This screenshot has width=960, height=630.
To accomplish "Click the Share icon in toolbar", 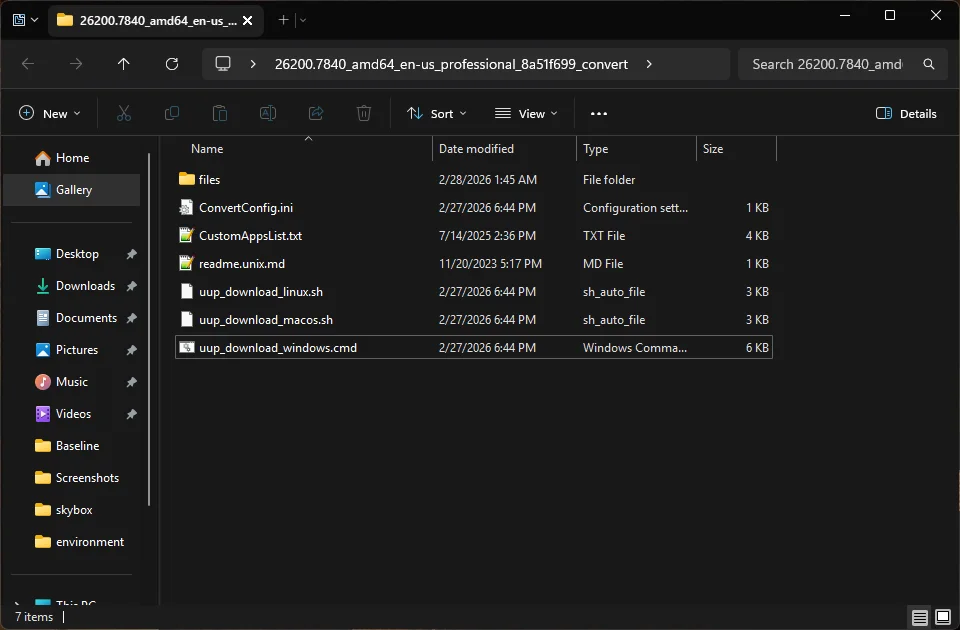I will click(316, 113).
